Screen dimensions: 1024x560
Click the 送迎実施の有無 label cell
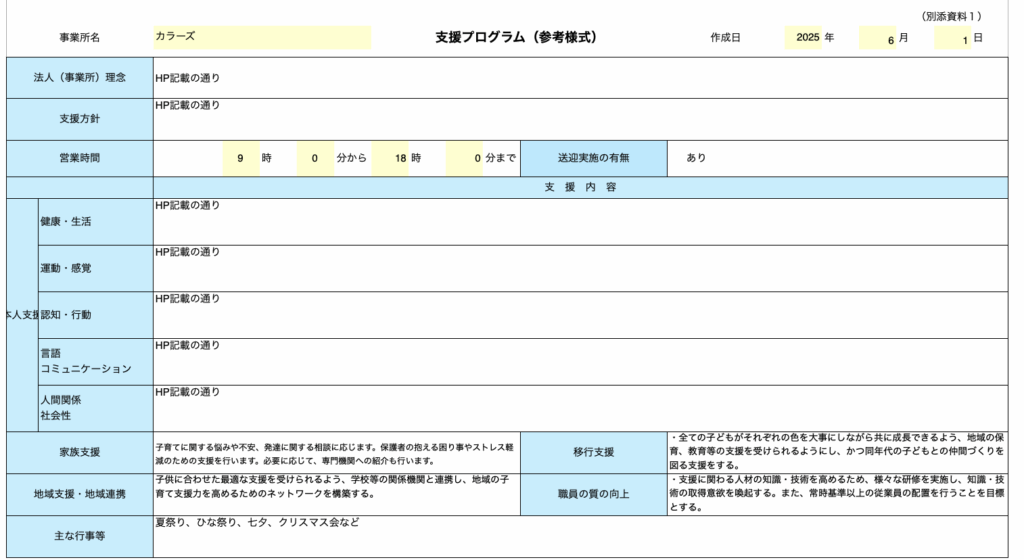pyautogui.click(x=598, y=158)
